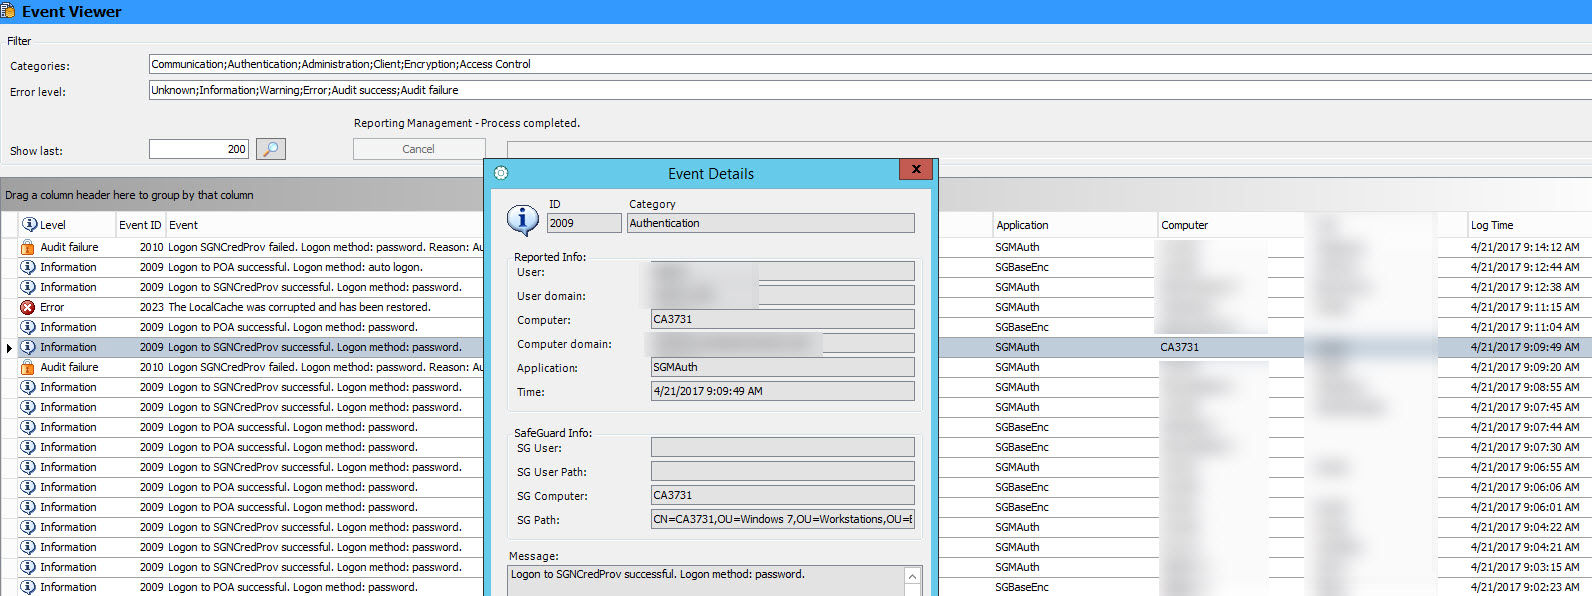Sort by the Log Time column header
1592x596 pixels.
pyautogui.click(x=1529, y=225)
